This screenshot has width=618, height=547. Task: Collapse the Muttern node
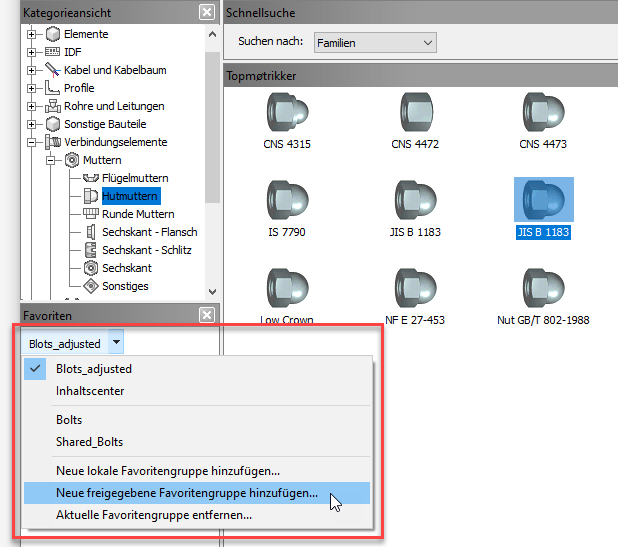[50, 160]
